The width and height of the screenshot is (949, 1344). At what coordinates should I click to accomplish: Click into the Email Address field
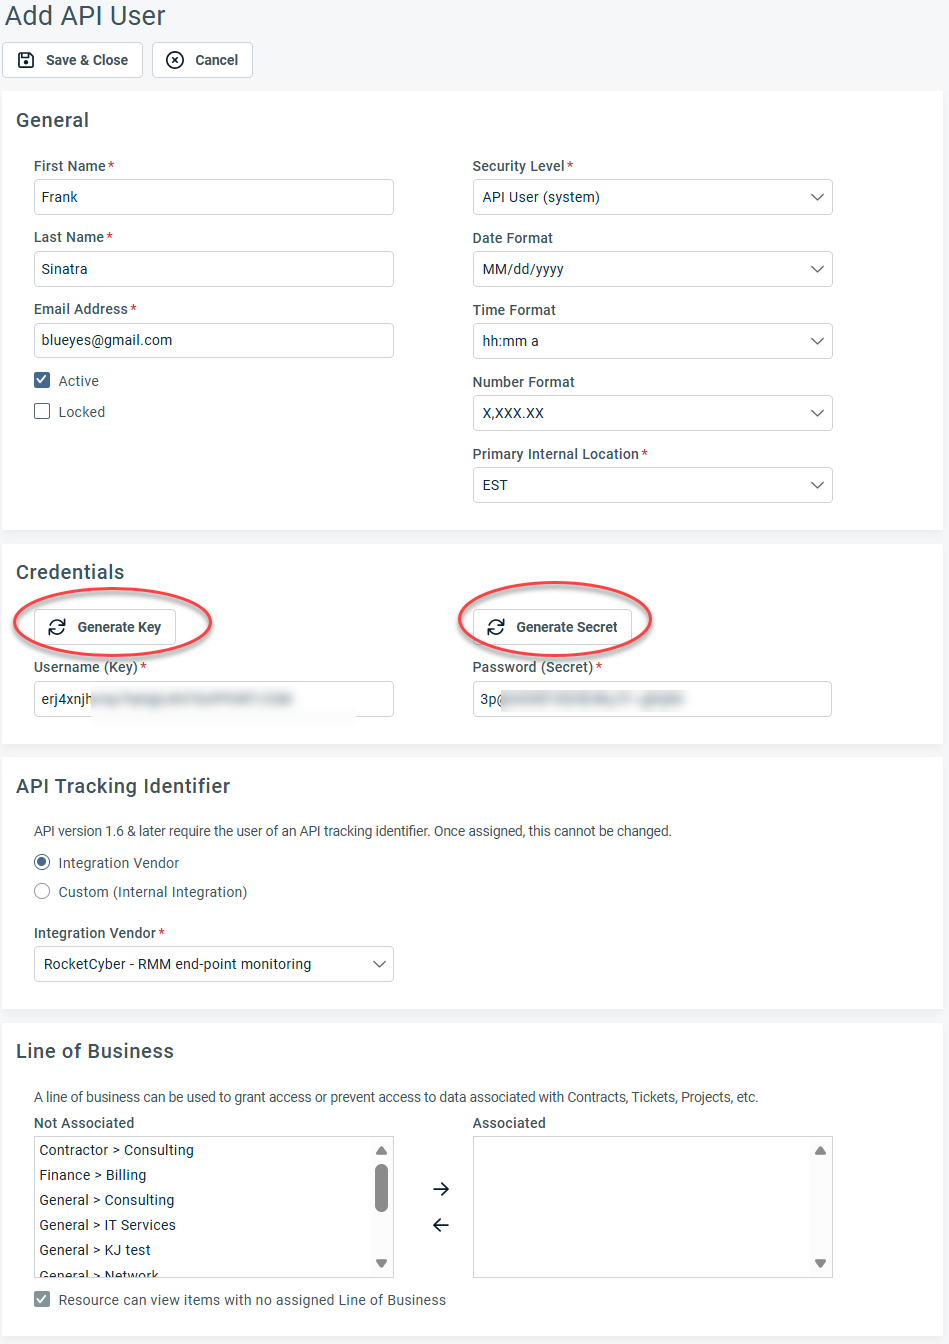[214, 340]
